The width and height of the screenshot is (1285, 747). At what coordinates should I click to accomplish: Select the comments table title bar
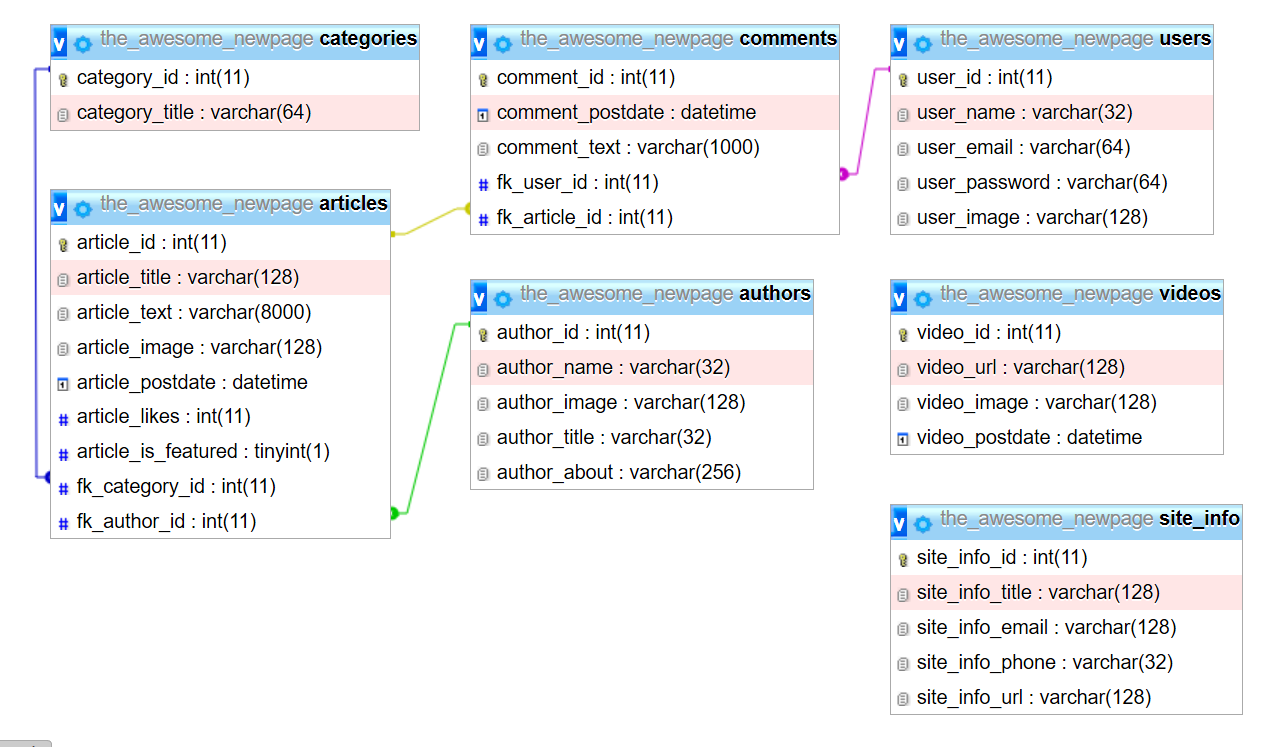coord(655,42)
